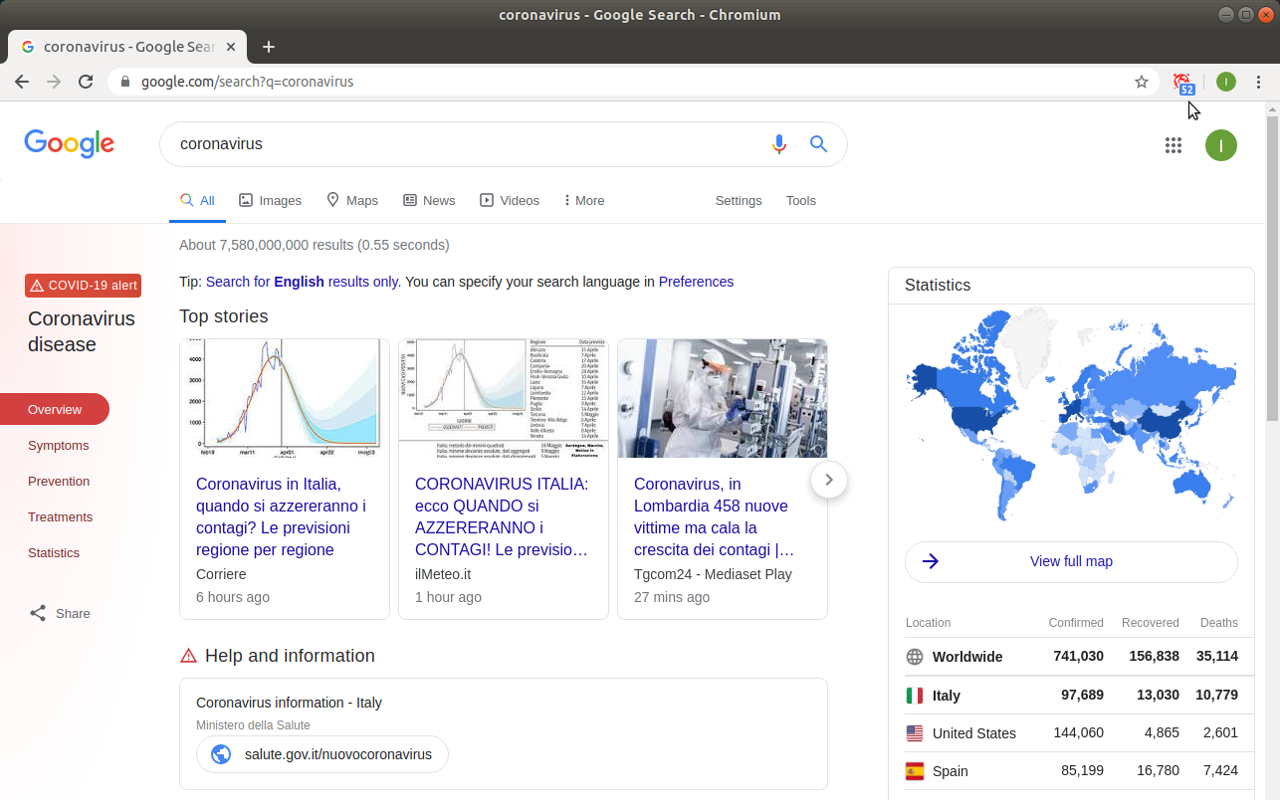
Task: Go back to the previous page
Action: pos(22,82)
